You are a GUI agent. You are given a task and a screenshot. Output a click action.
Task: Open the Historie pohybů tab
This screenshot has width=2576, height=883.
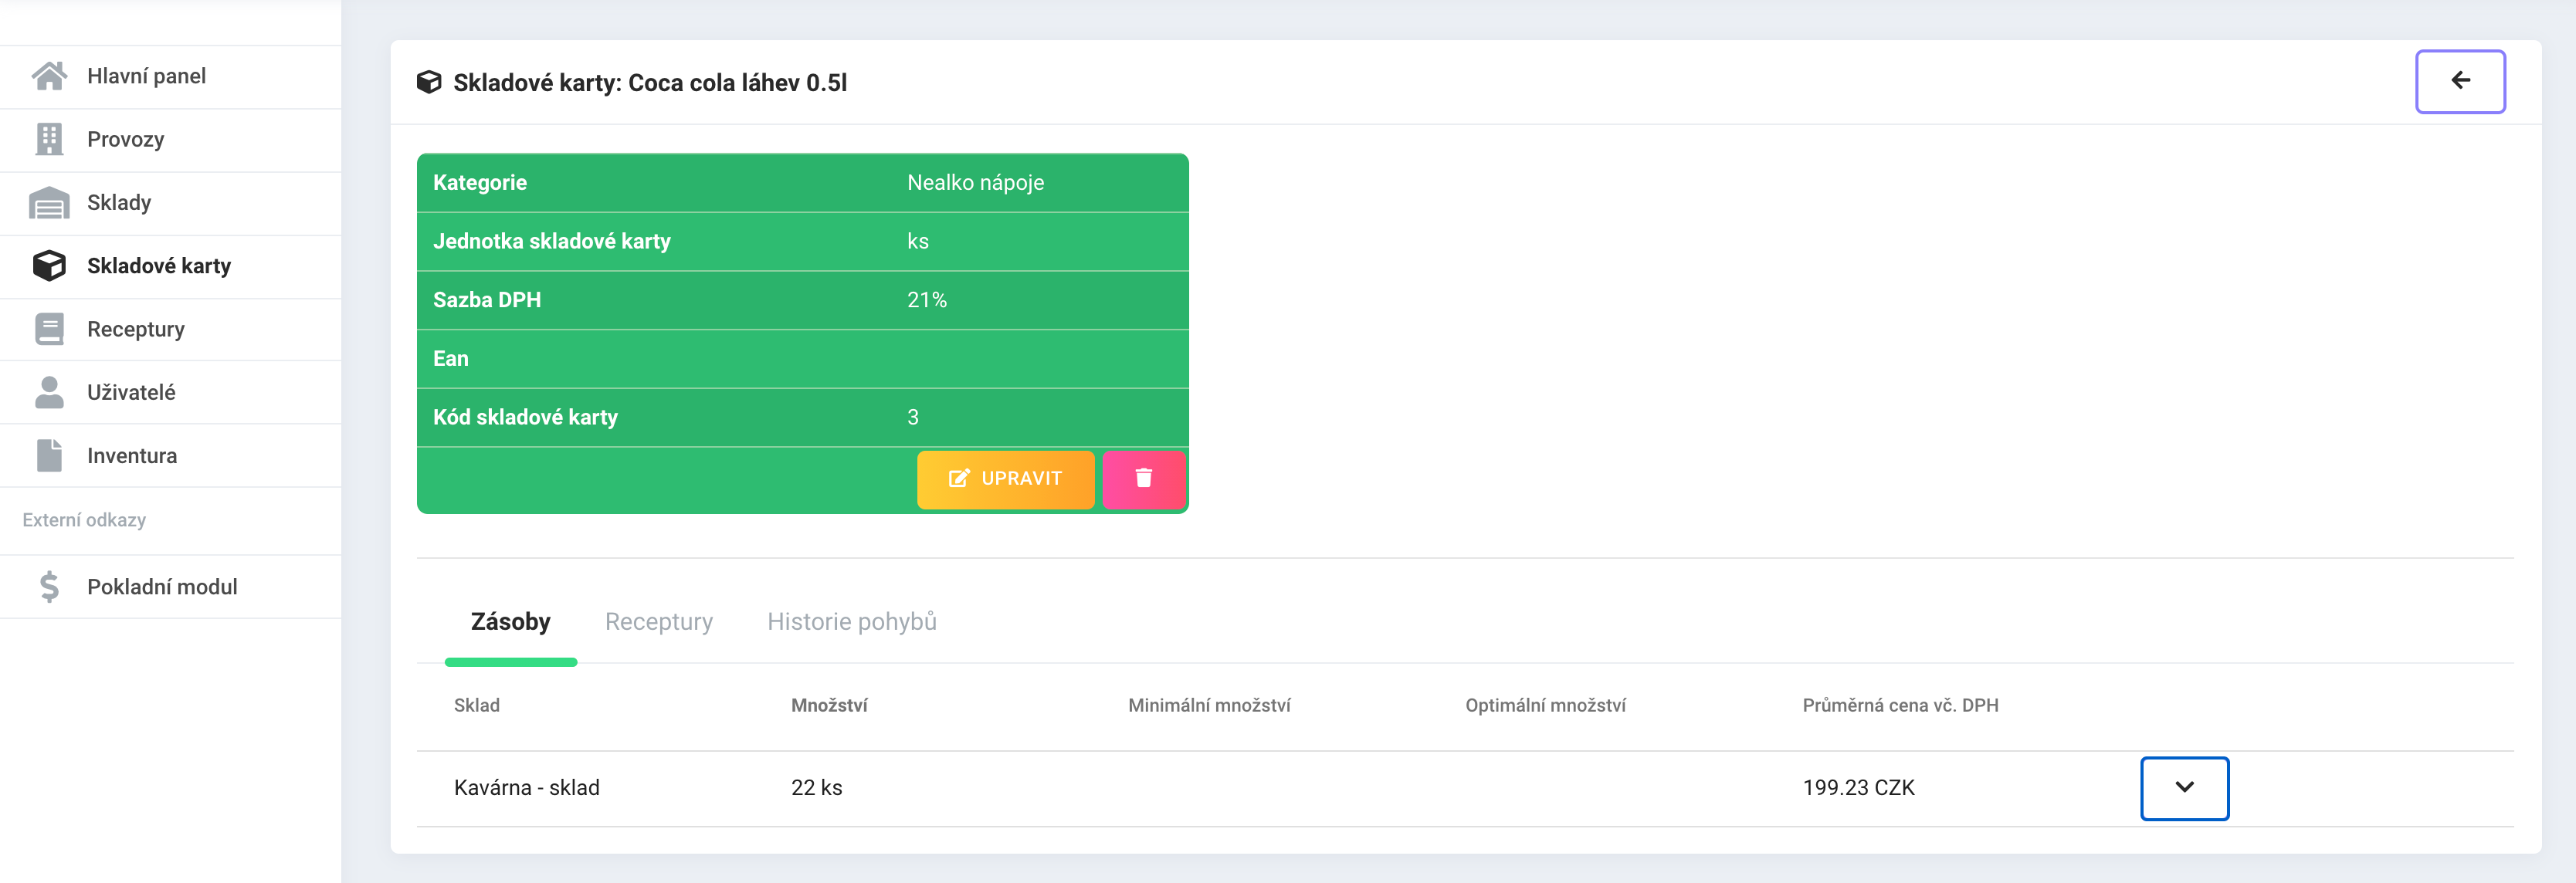coord(852,622)
